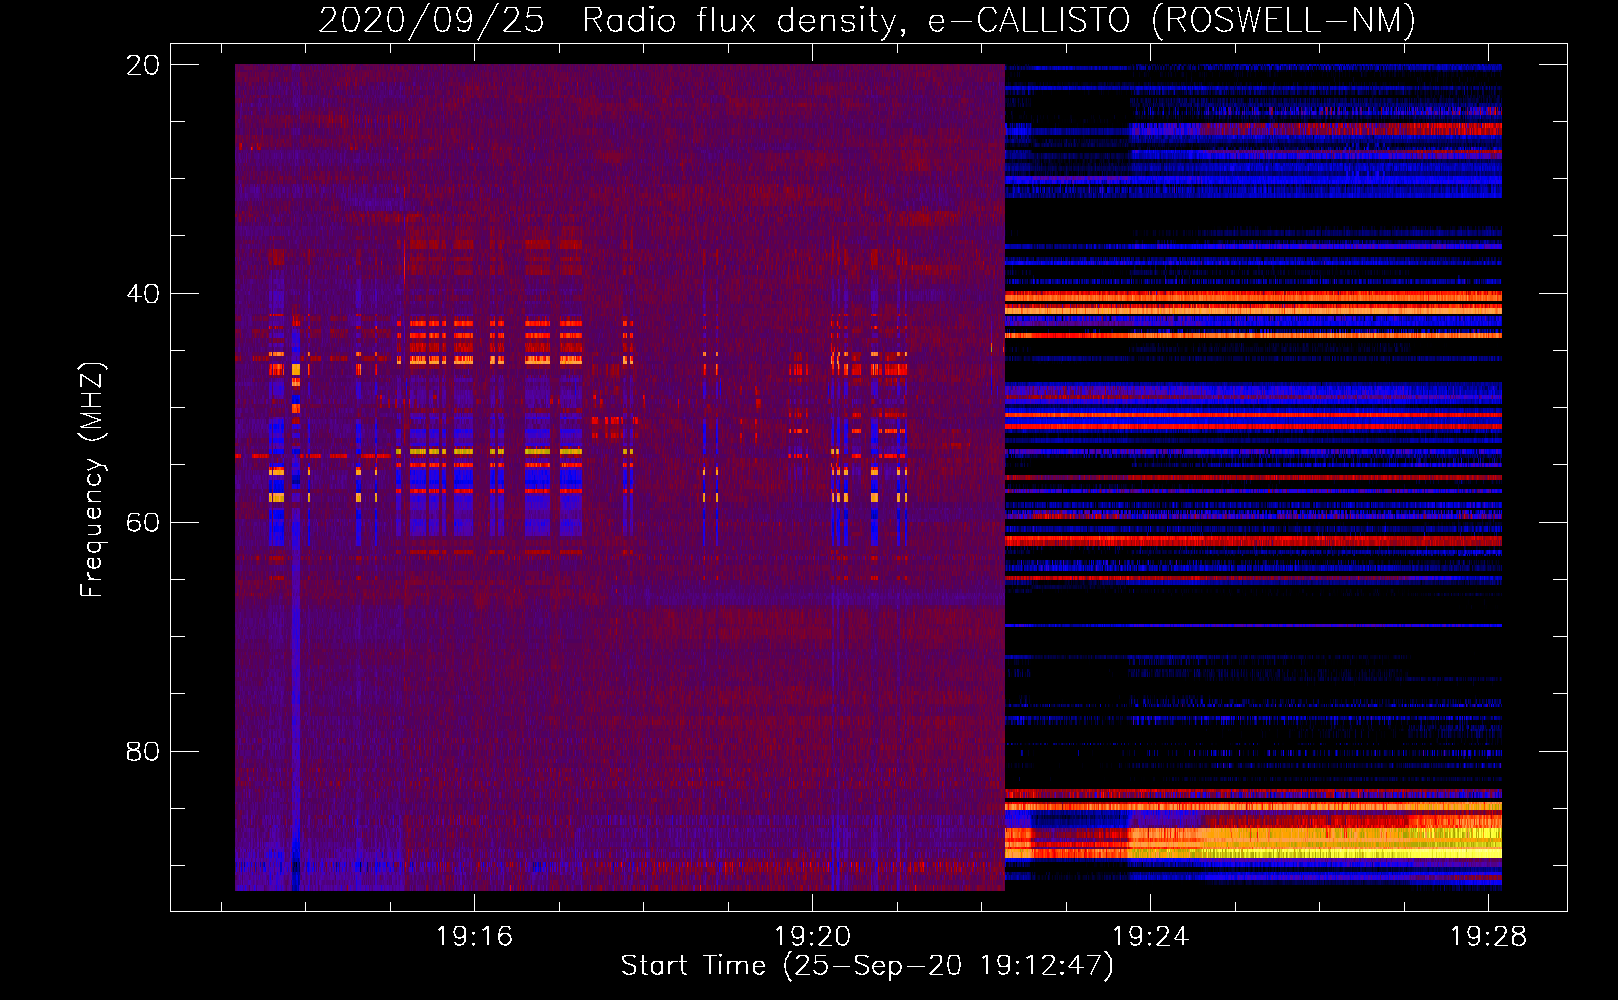Click the 19:28 time tick label
Viewport: 1618px width, 1000px height.
point(1488,936)
